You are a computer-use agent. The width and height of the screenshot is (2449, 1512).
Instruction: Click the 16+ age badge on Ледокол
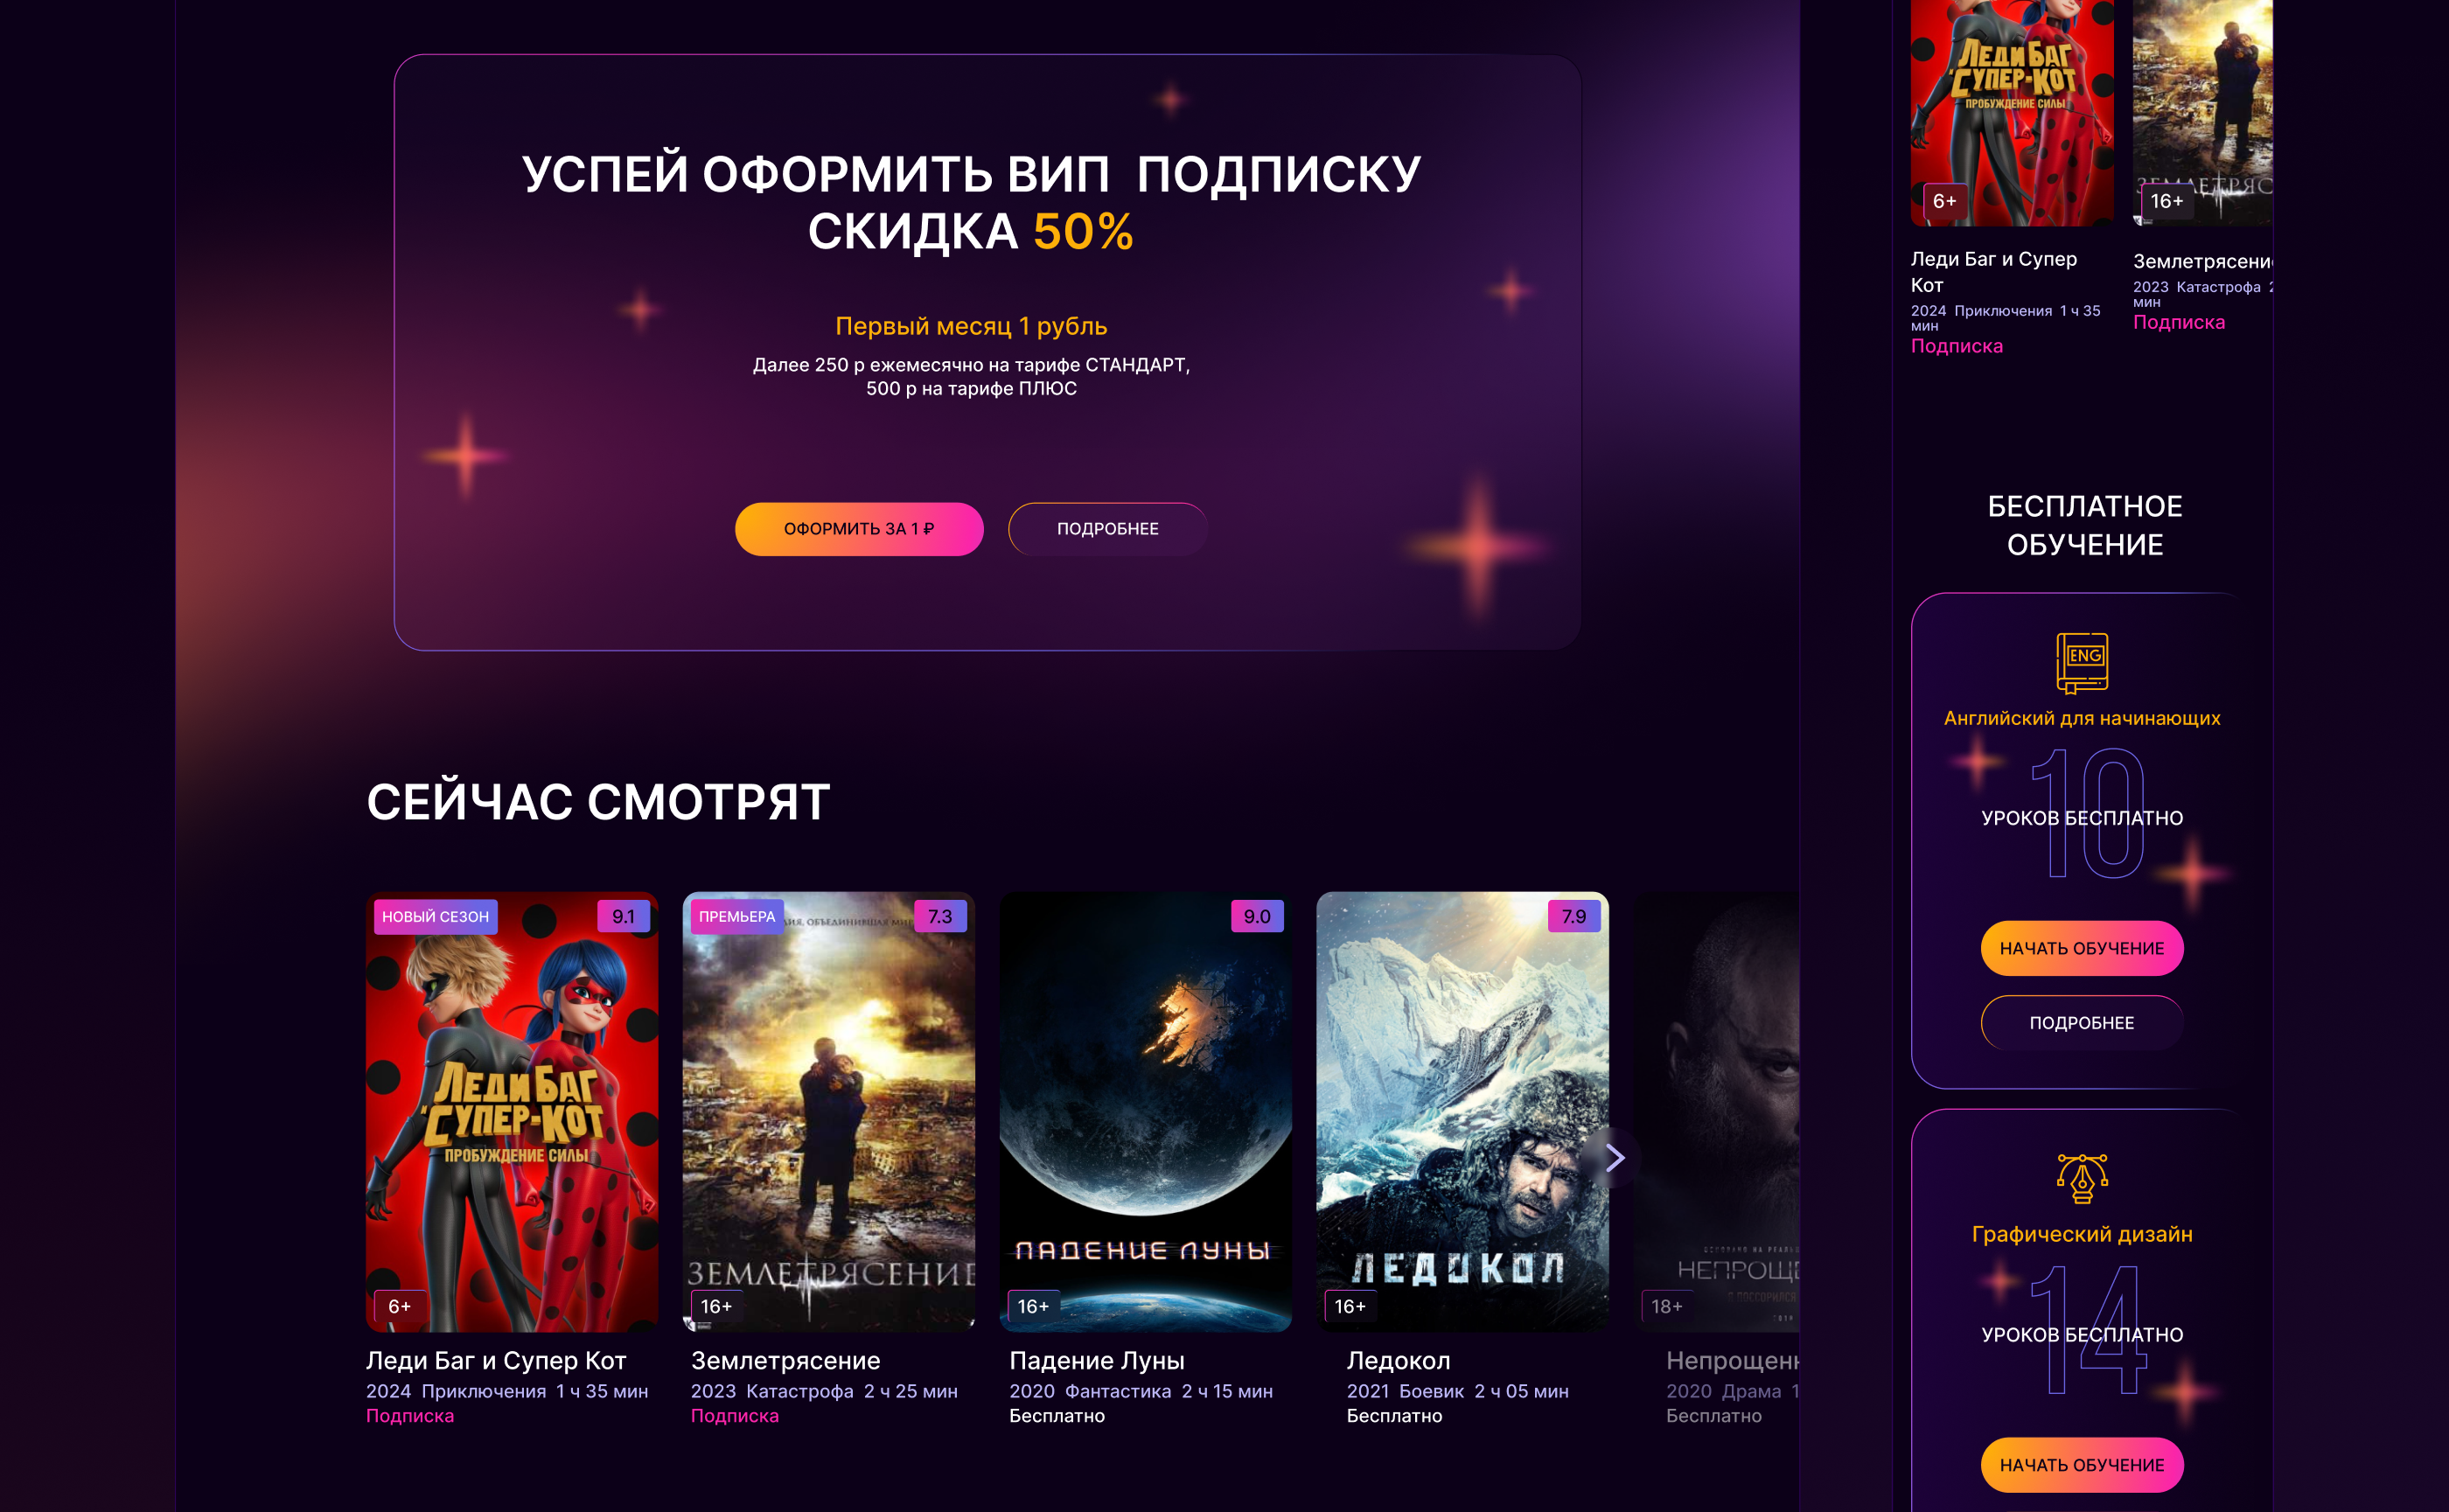point(1350,1306)
